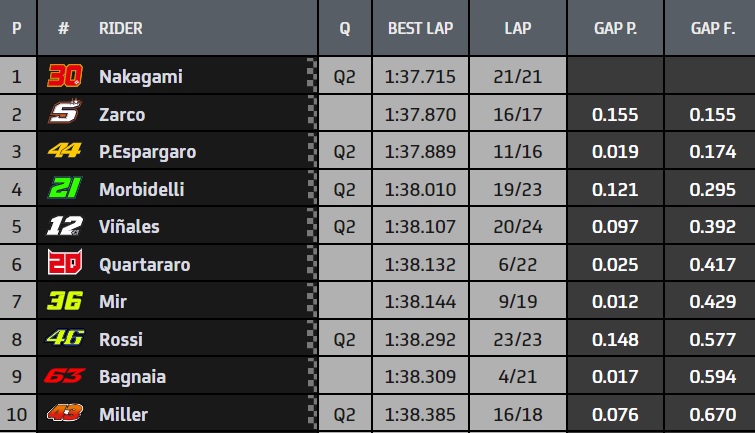
Task: Click Miller's number 43 icon
Action: (64, 413)
